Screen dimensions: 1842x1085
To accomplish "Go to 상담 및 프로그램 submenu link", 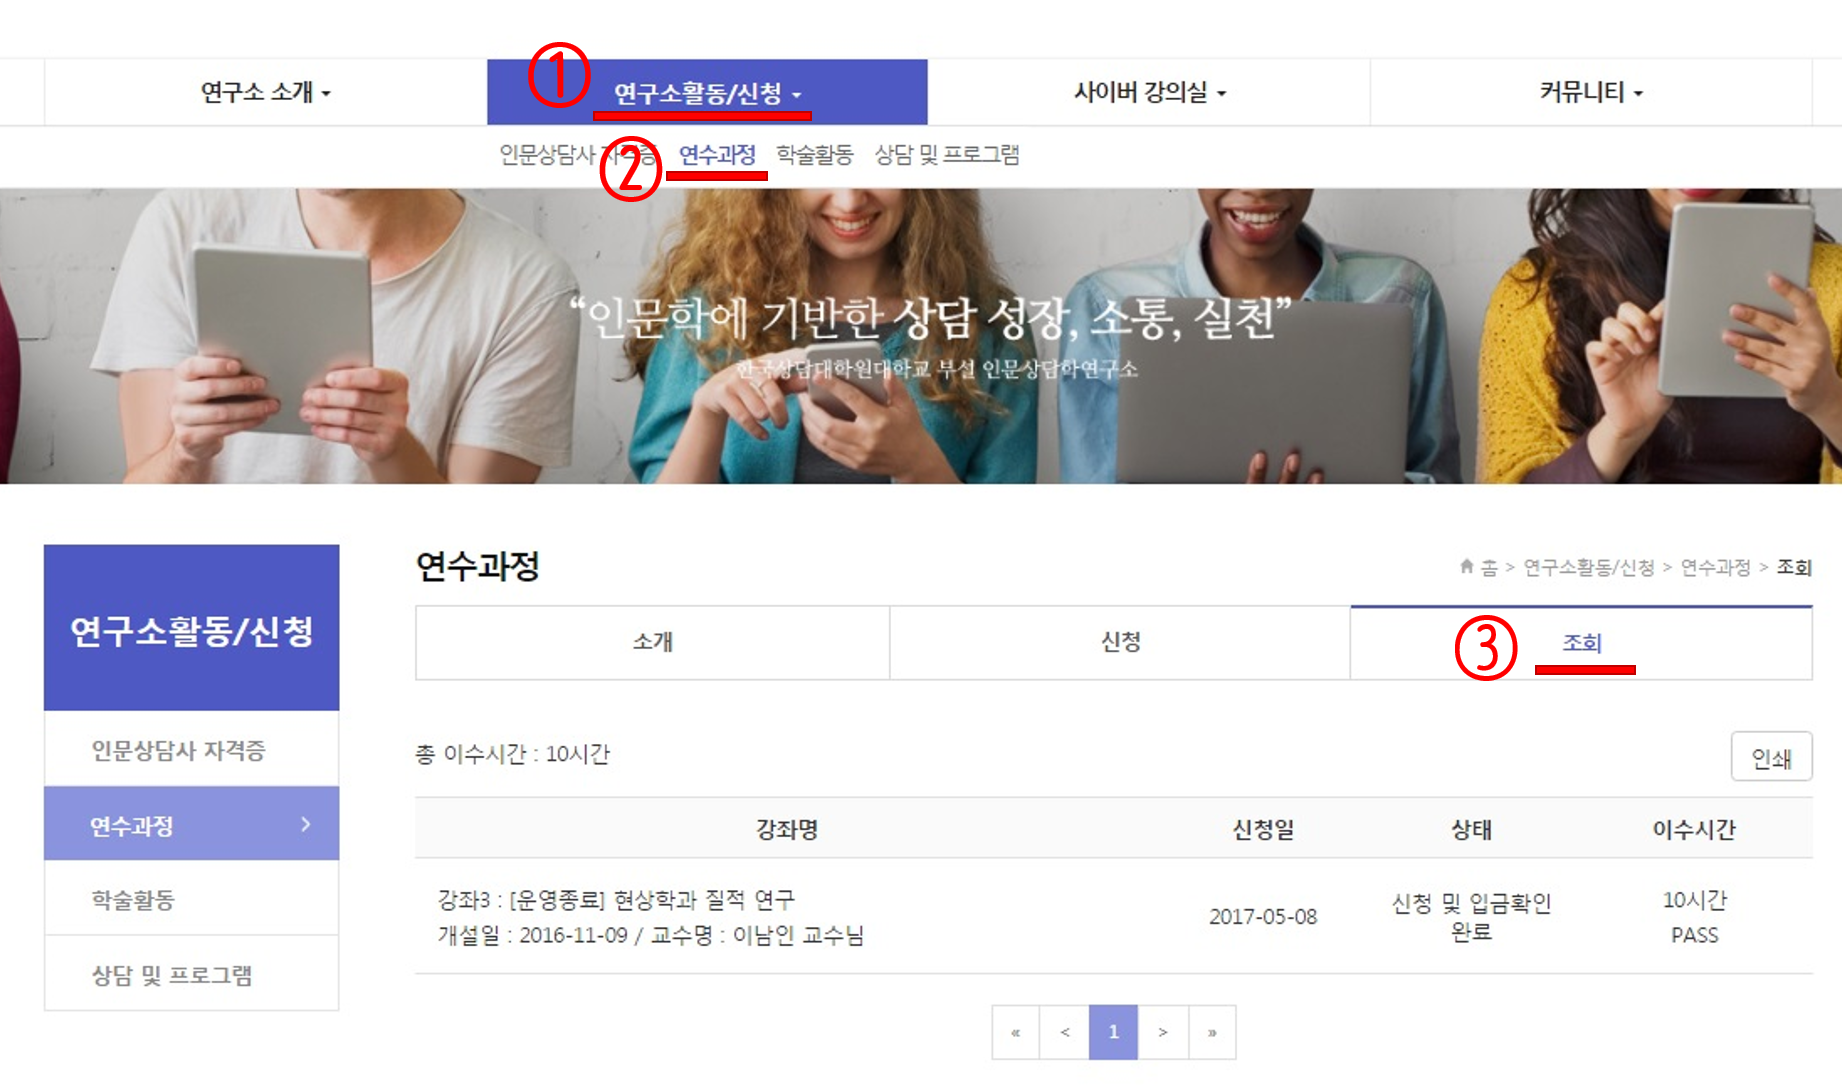I will 946,155.
